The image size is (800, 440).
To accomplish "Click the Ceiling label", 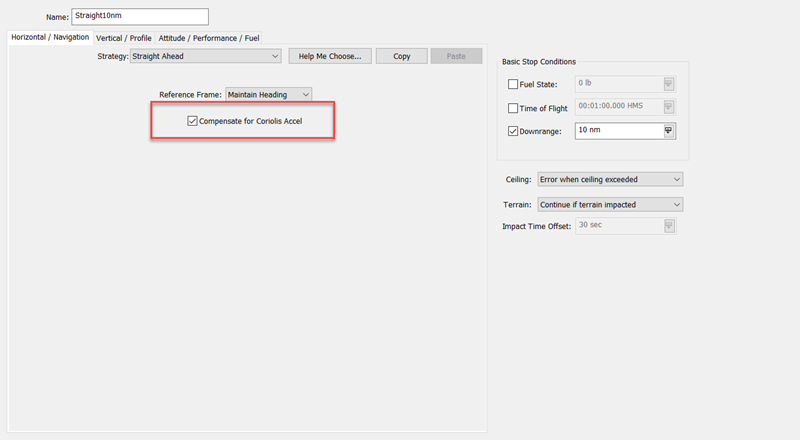I will [518, 179].
